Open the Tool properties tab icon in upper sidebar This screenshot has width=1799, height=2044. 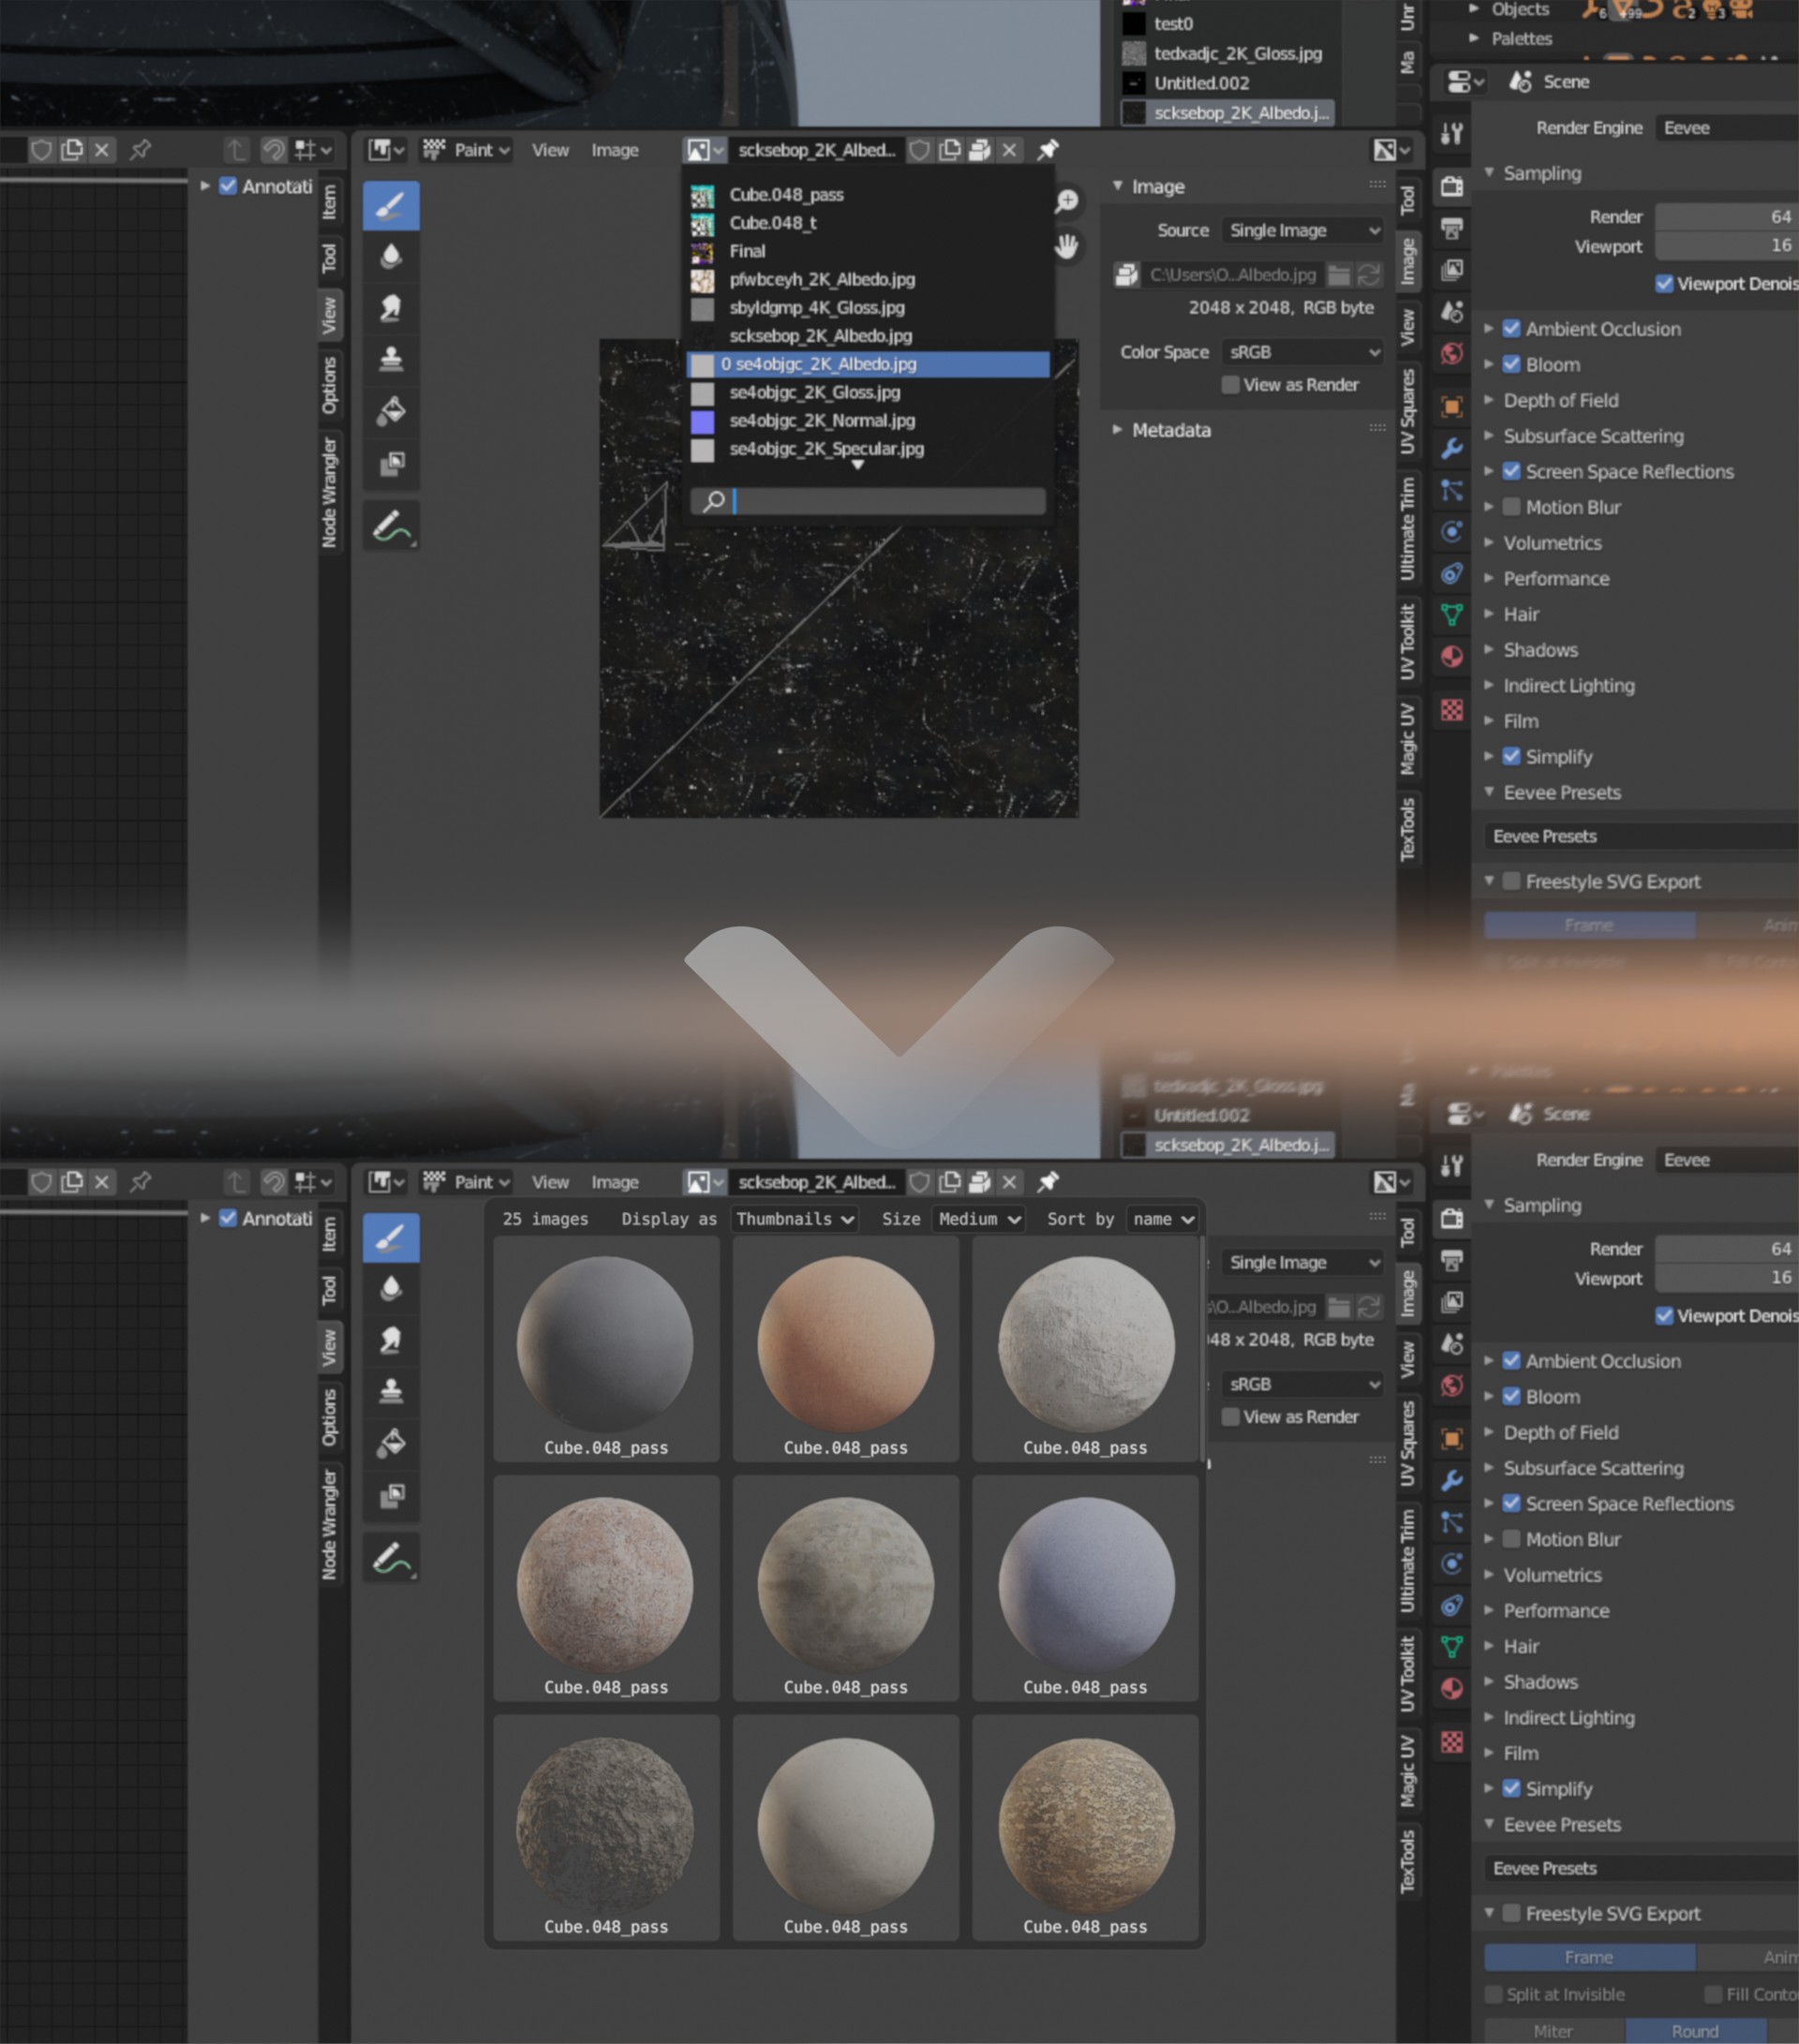[1451, 132]
